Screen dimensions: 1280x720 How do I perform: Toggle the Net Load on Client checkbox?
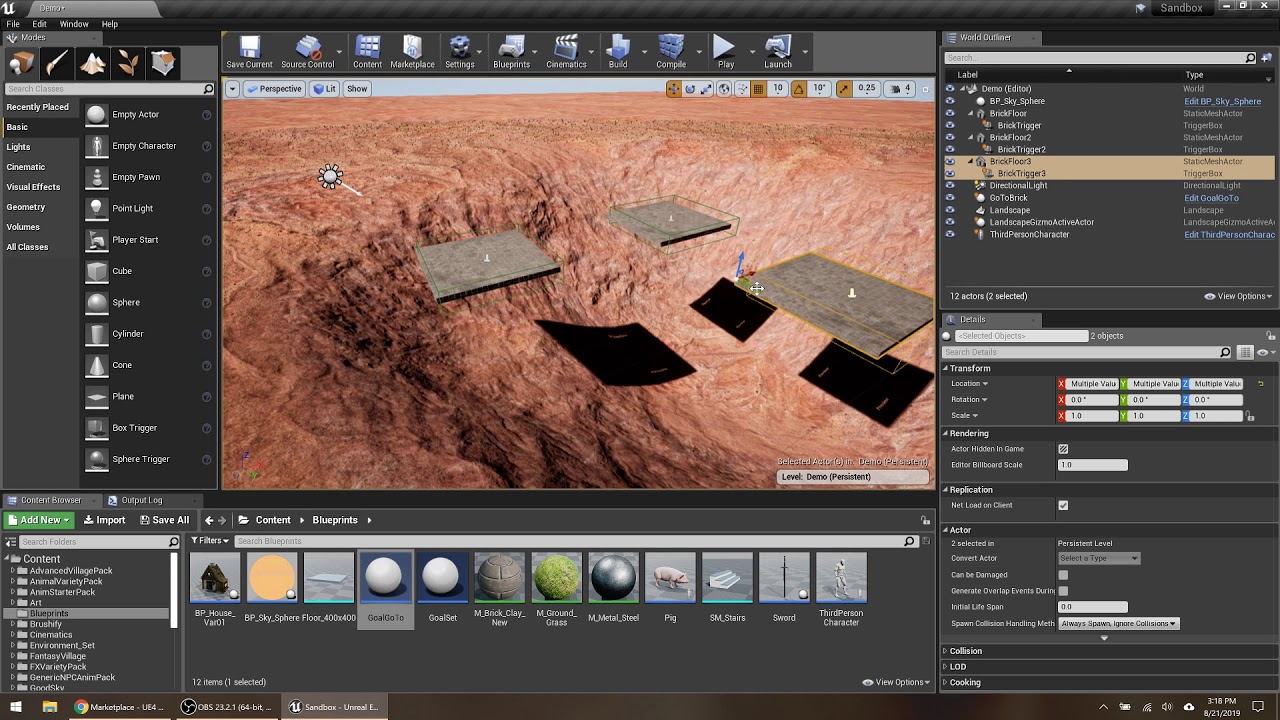click(x=1063, y=505)
